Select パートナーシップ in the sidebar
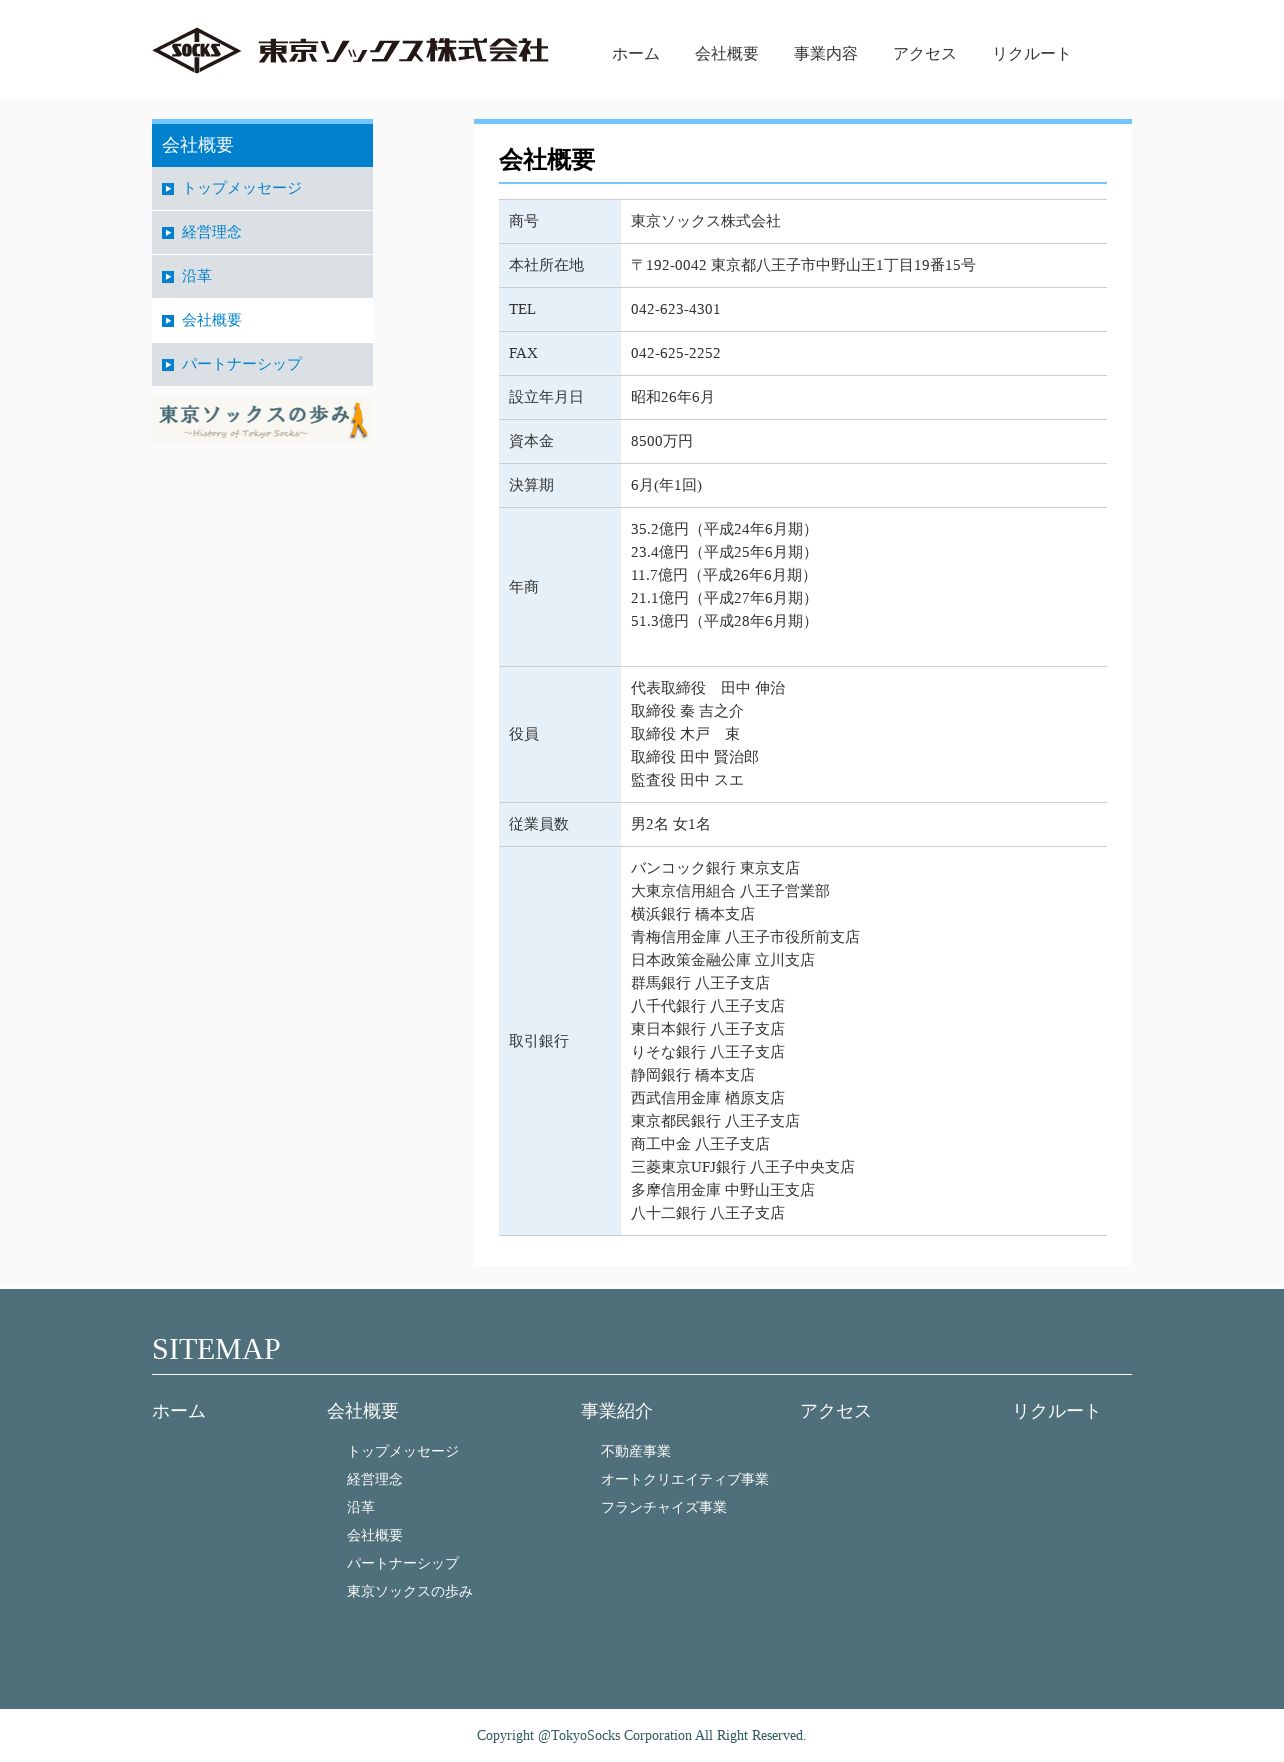This screenshot has width=1284, height=1762. point(262,365)
